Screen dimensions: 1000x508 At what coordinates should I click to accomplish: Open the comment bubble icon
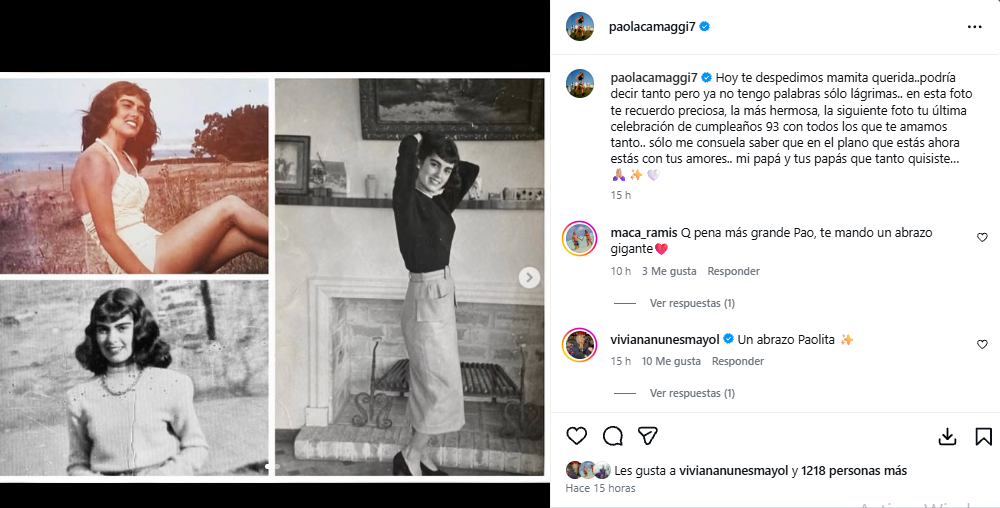click(613, 436)
